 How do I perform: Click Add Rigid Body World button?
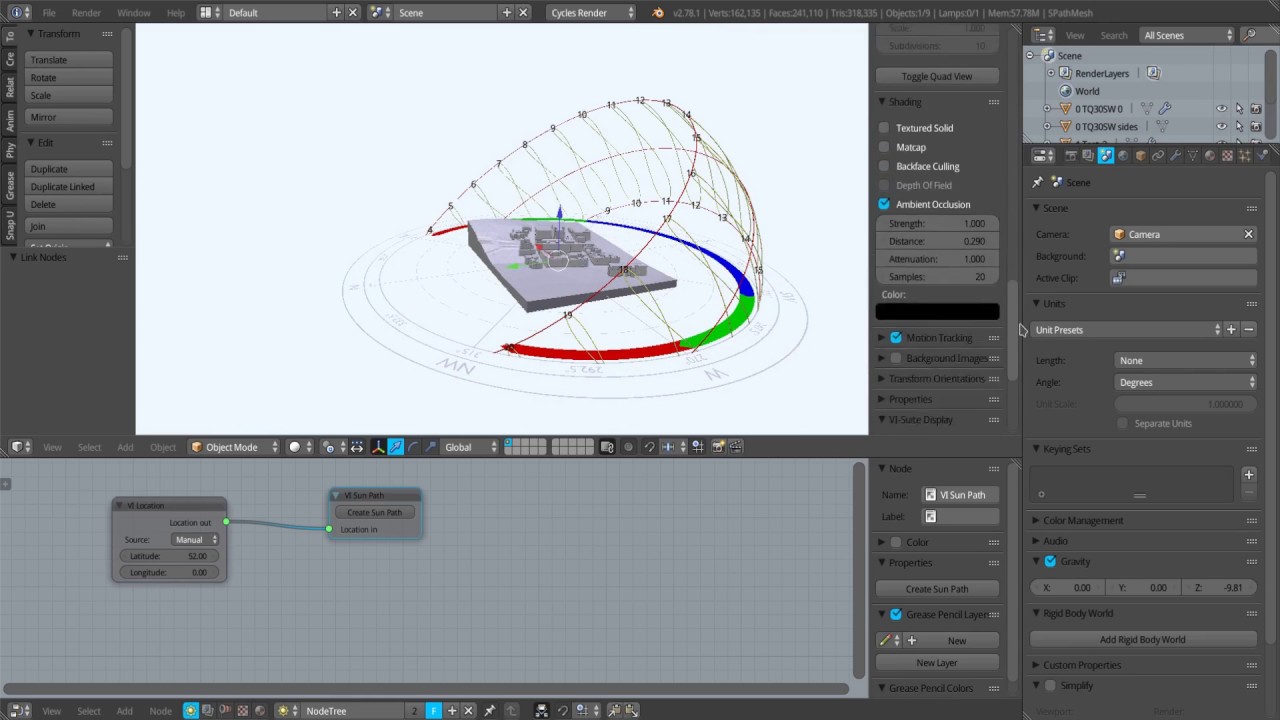click(x=1143, y=640)
